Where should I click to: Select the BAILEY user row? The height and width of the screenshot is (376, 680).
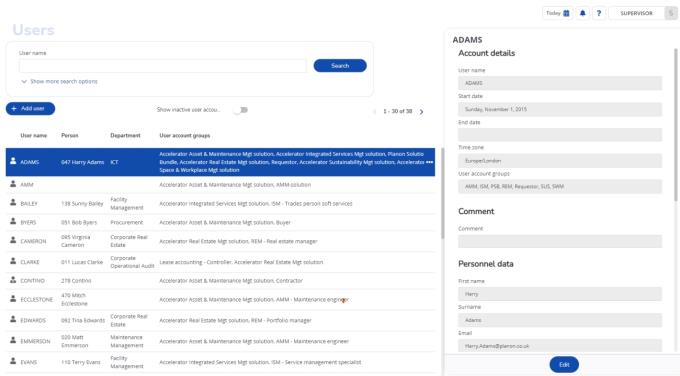[x=220, y=203]
